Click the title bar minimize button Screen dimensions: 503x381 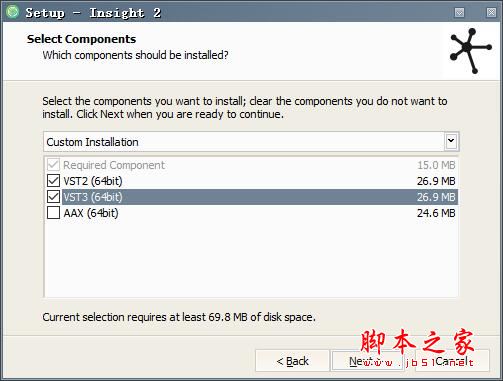459,13
